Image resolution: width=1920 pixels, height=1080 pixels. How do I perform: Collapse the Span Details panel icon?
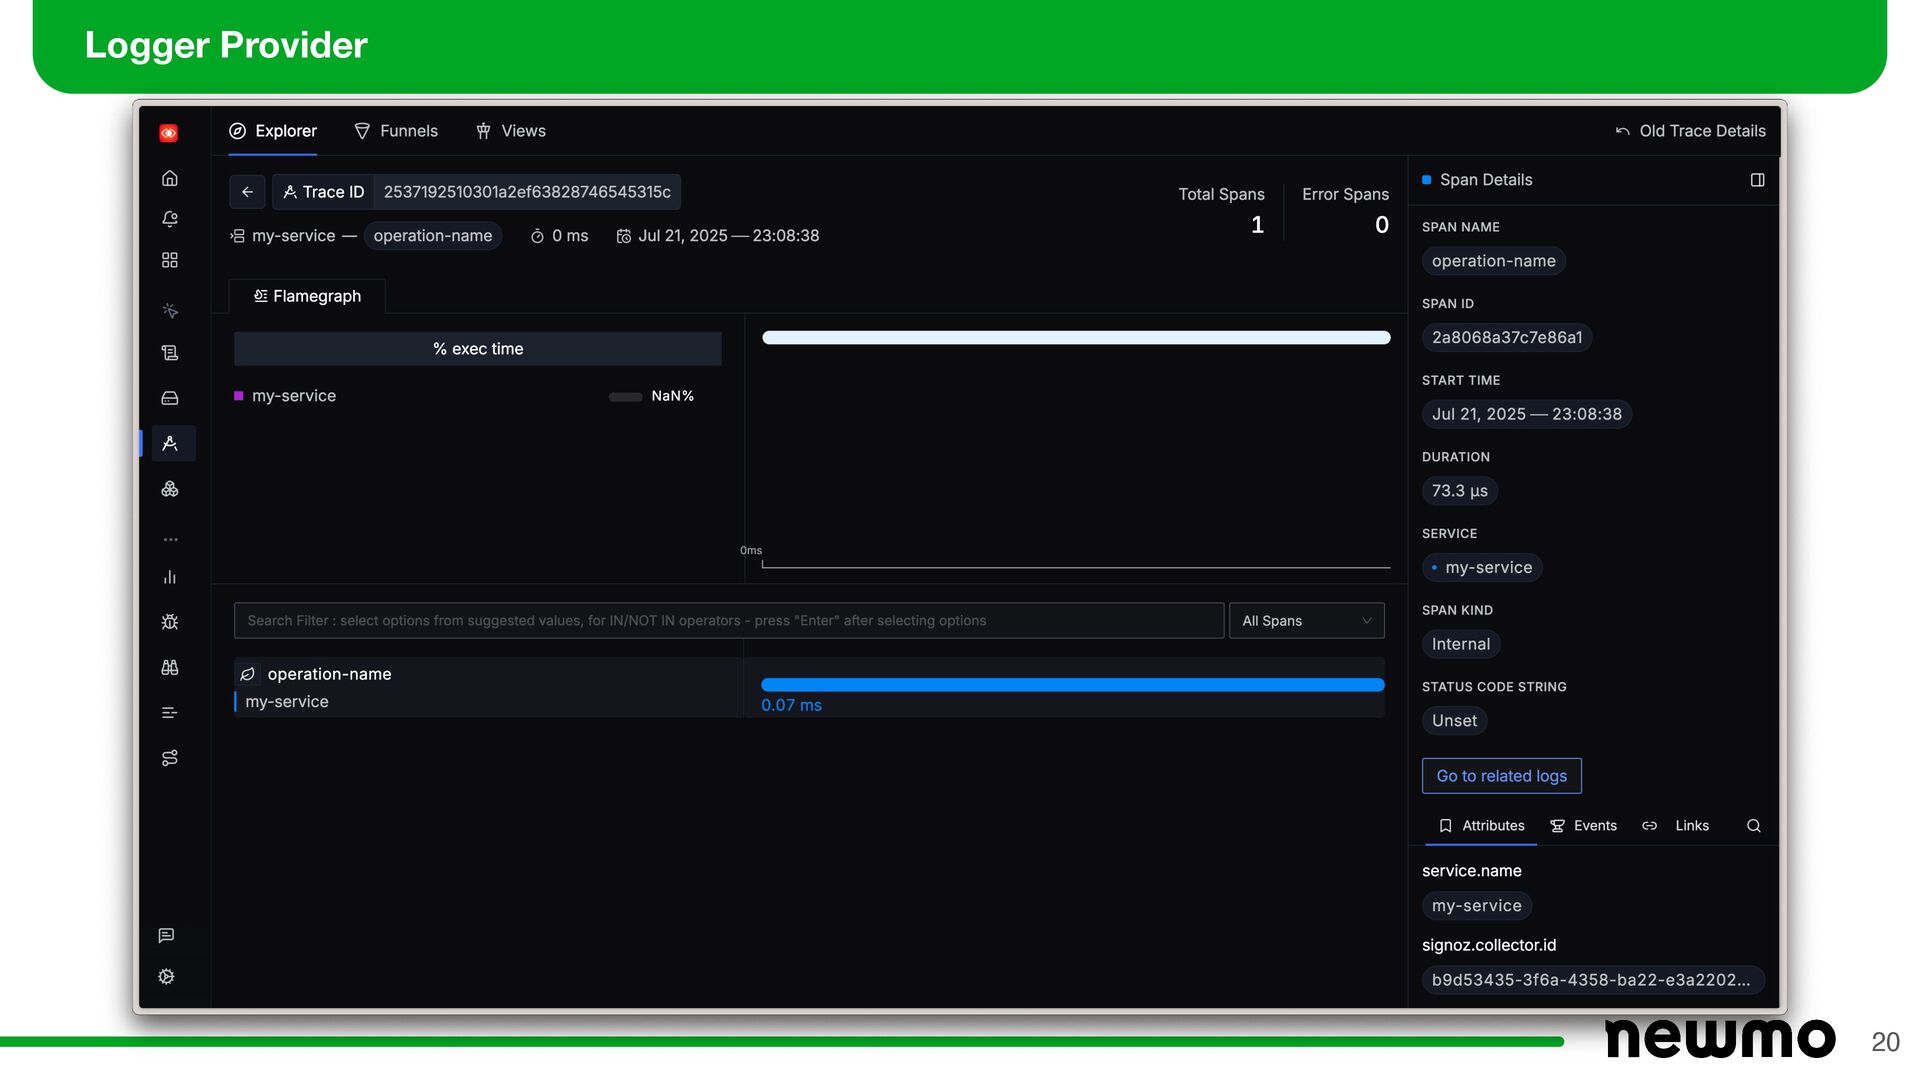1757,180
